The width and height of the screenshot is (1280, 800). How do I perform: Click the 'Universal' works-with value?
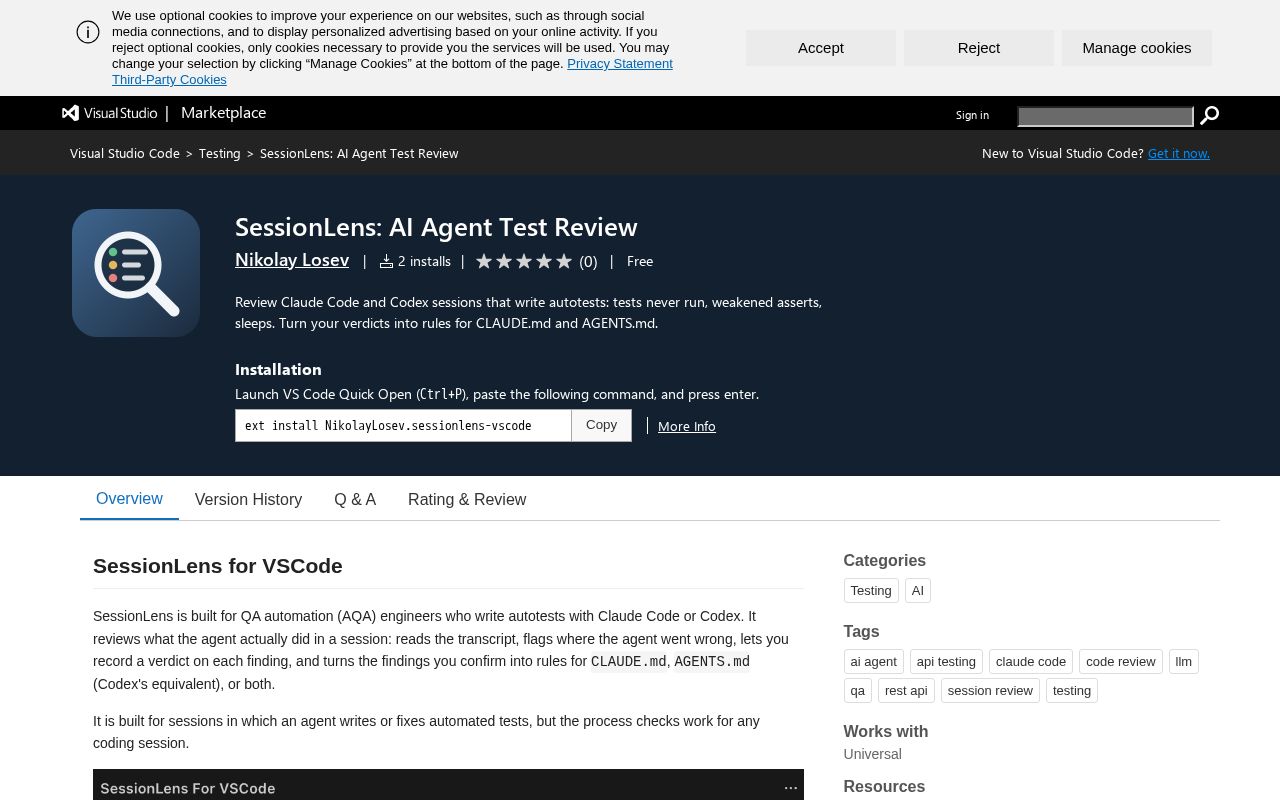(x=873, y=754)
